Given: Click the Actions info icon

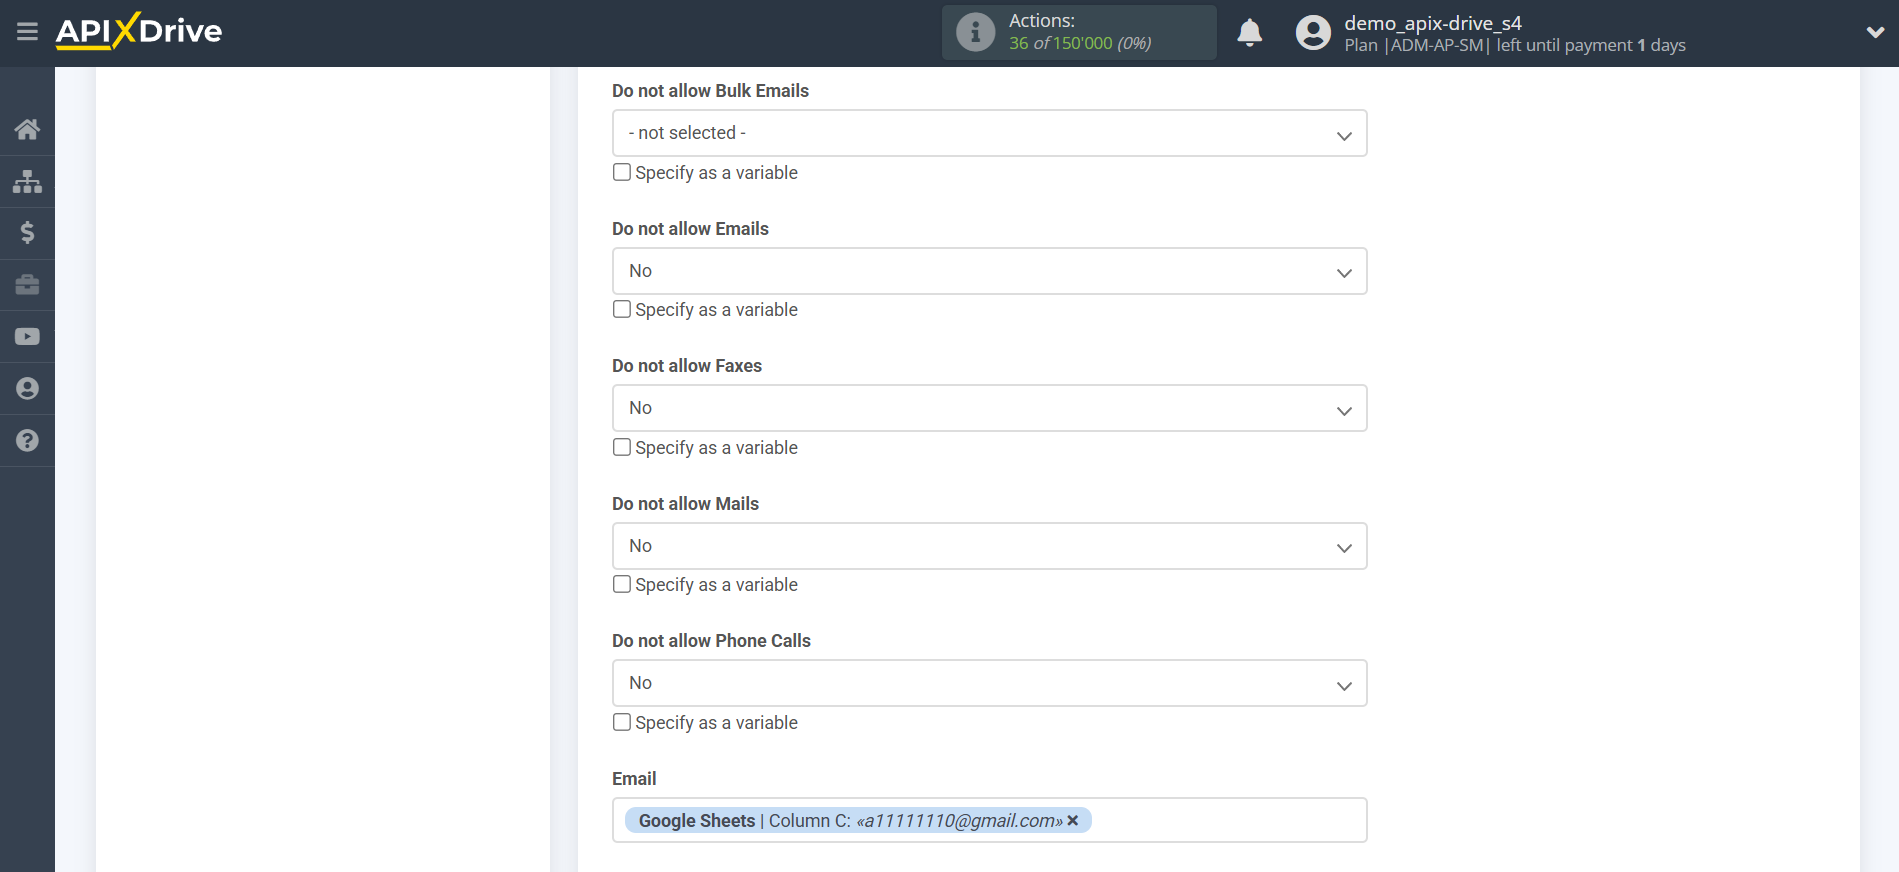Looking at the screenshot, I should tap(975, 32).
